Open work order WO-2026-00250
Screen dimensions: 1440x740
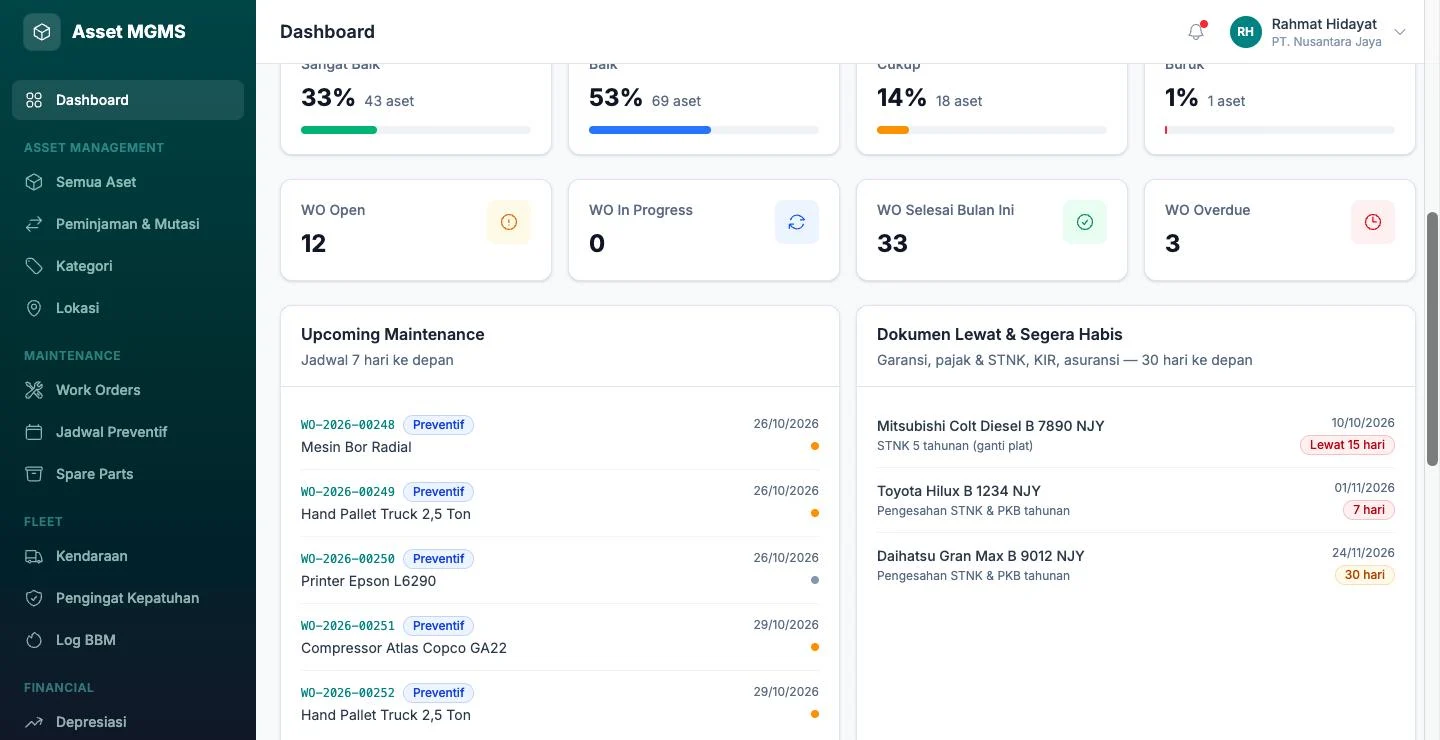tap(348, 559)
